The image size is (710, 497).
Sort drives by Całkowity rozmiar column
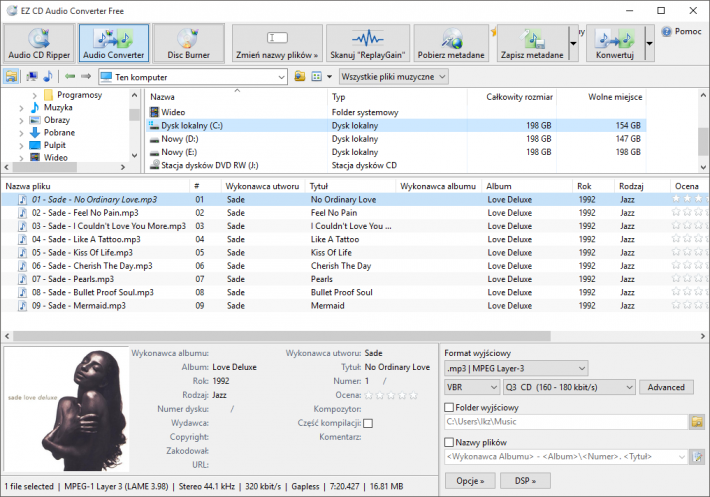(512, 97)
